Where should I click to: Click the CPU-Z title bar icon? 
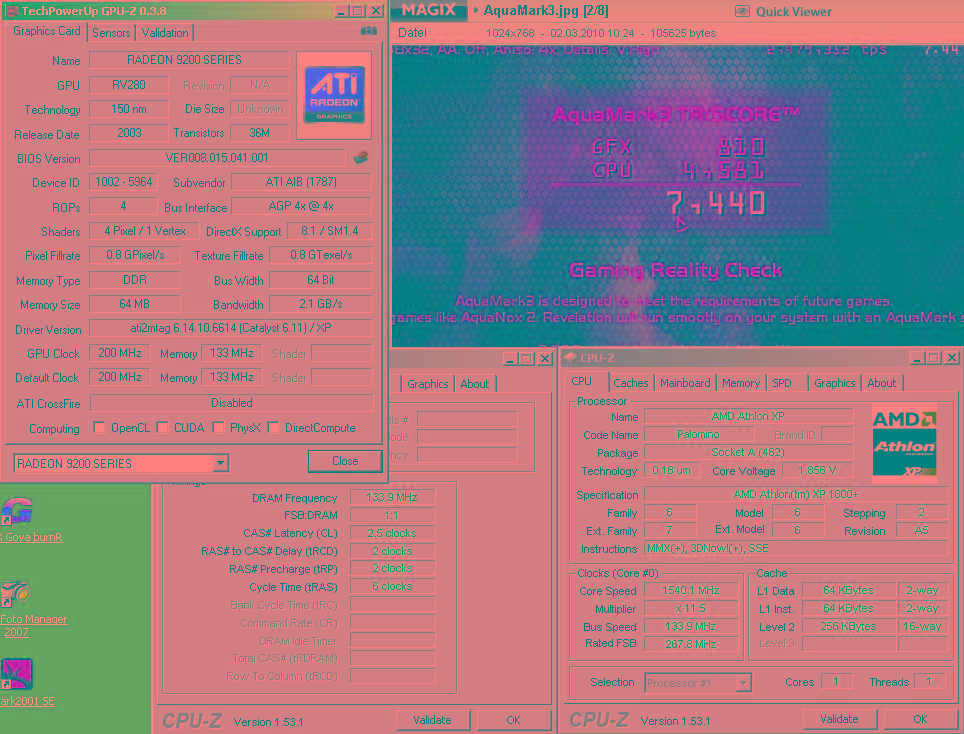click(x=571, y=358)
